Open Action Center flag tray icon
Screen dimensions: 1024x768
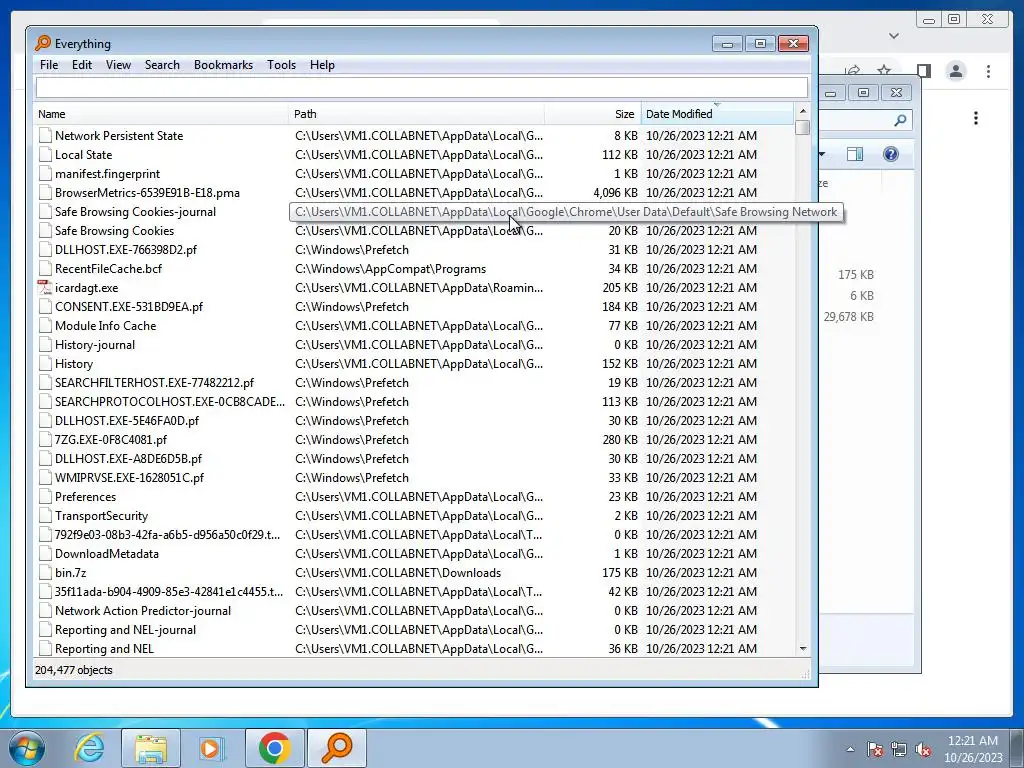875,749
